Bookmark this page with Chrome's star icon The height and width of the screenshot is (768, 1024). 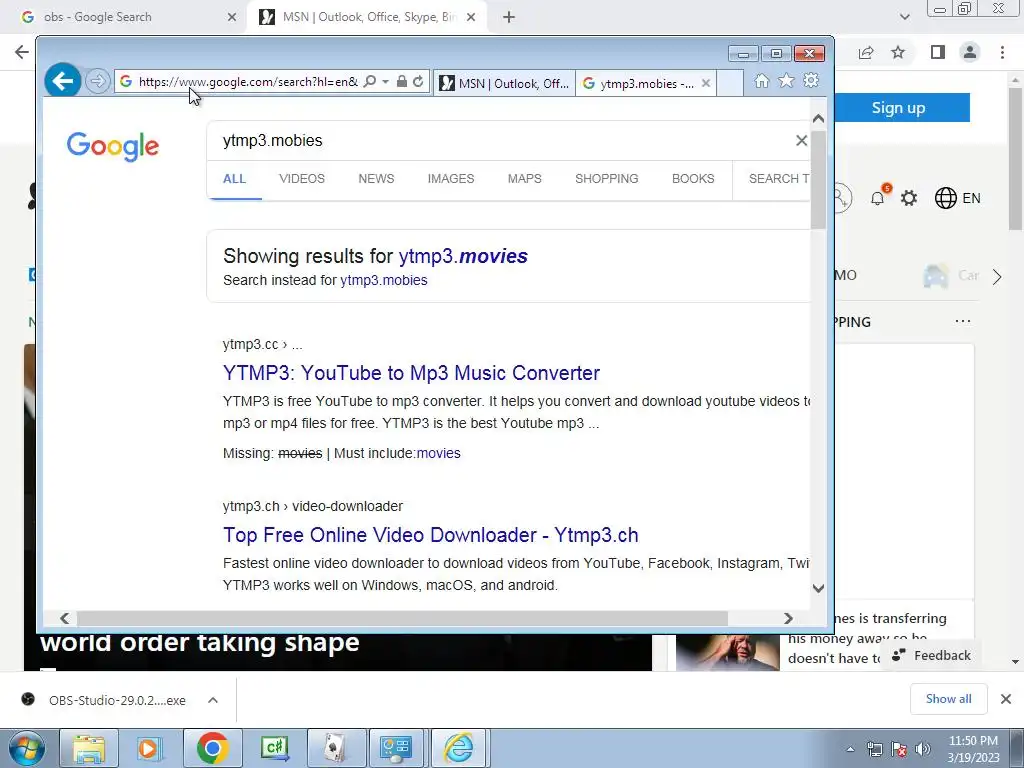(898, 52)
